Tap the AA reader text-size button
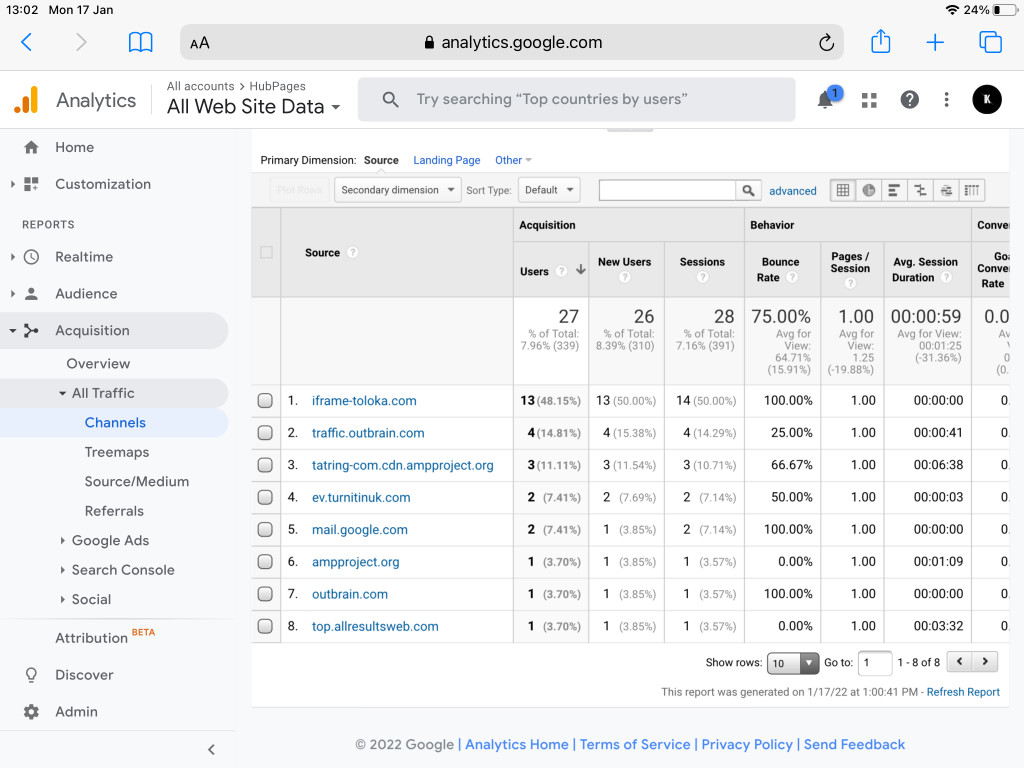The height and width of the screenshot is (768, 1024). (200, 43)
